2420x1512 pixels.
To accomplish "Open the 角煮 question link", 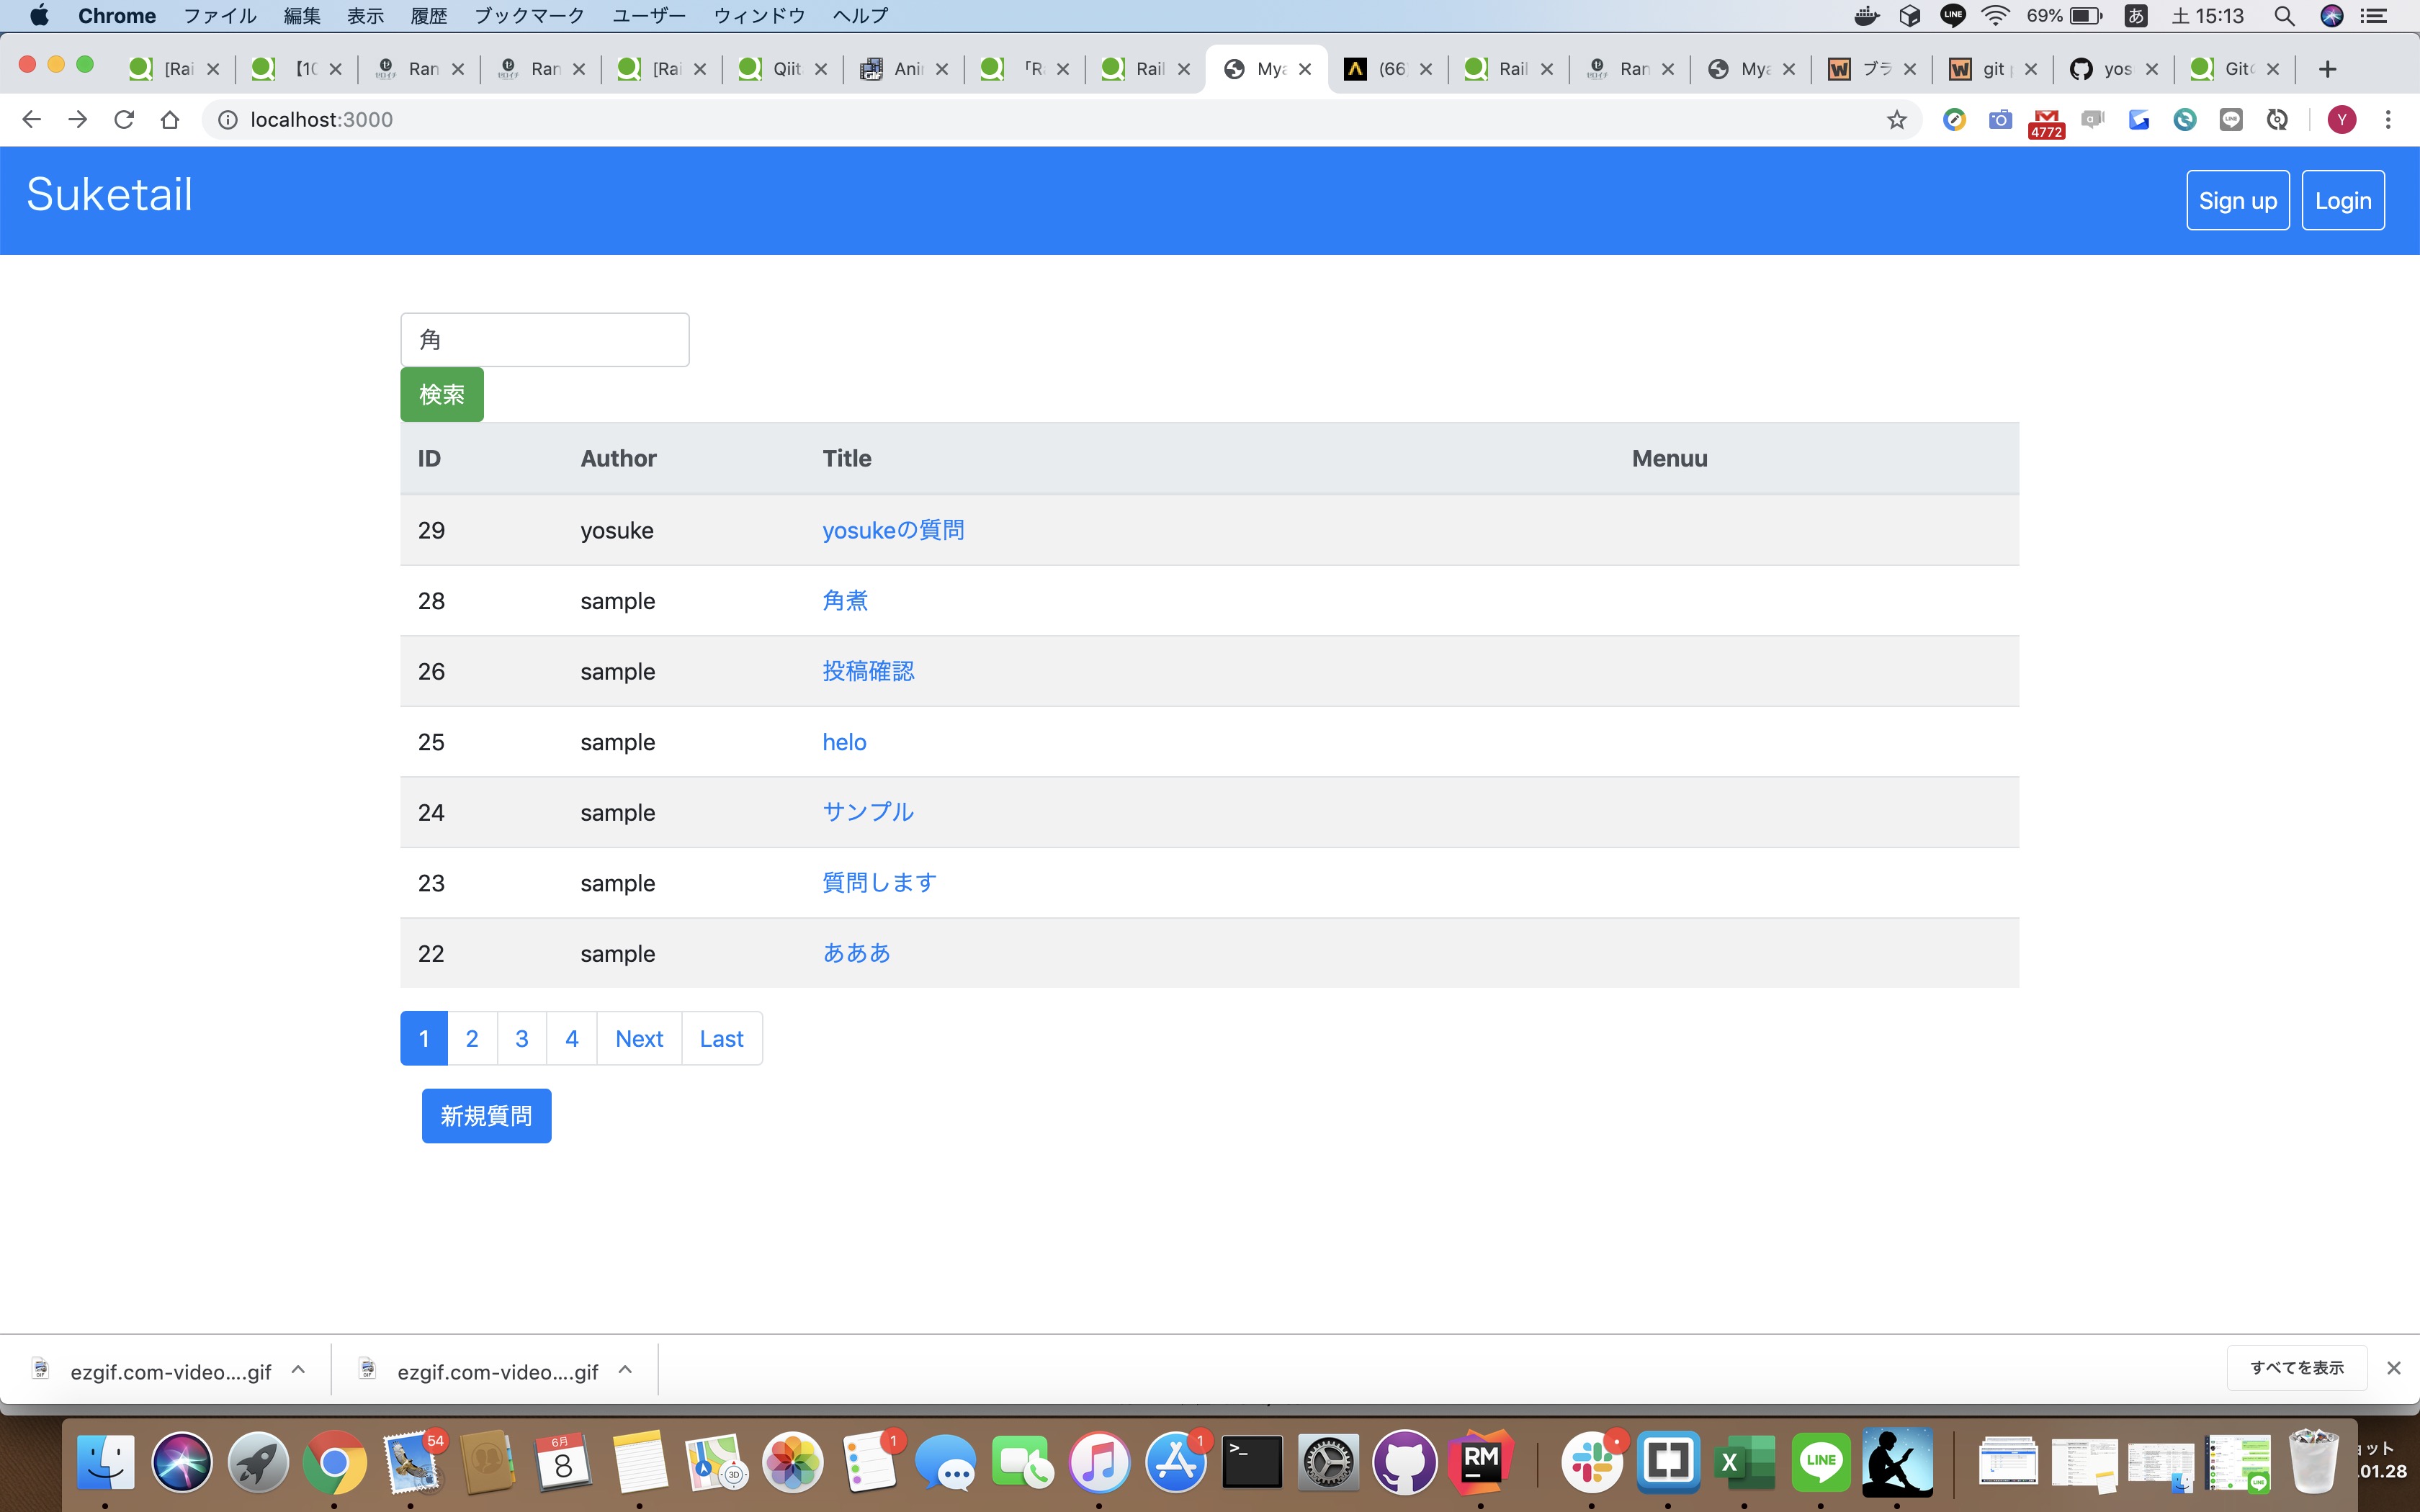I will [x=845, y=601].
